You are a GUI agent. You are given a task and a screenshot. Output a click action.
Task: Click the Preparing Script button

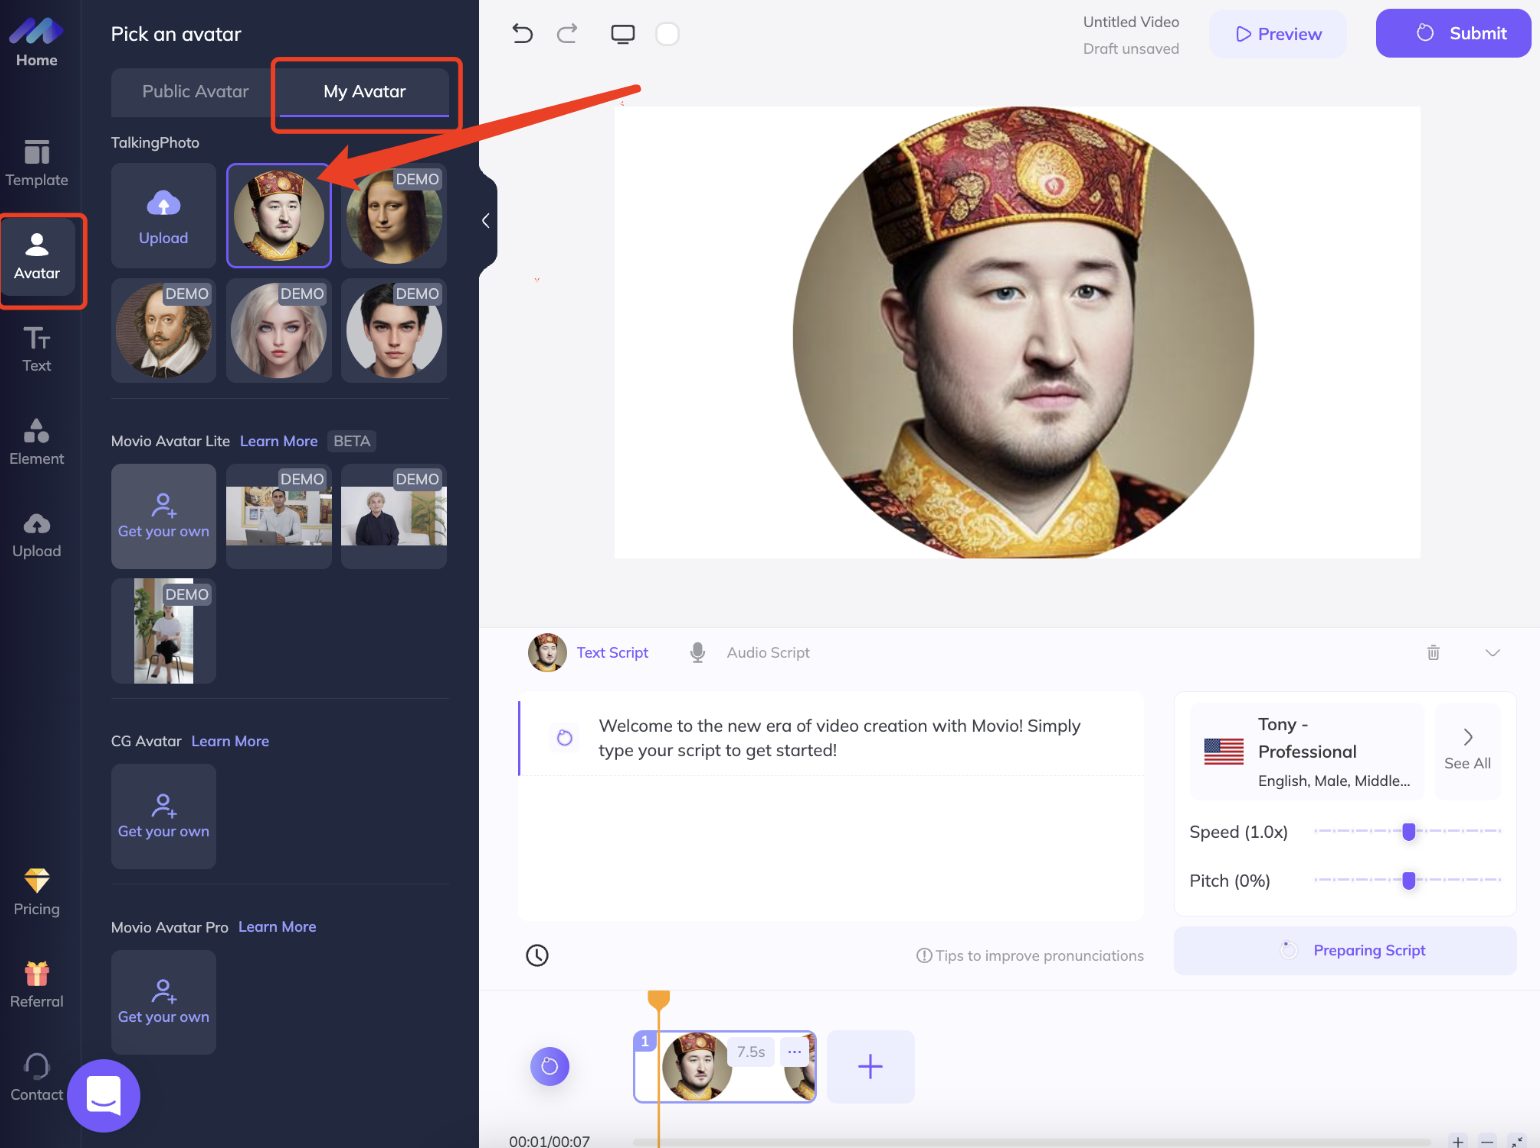pyautogui.click(x=1345, y=950)
